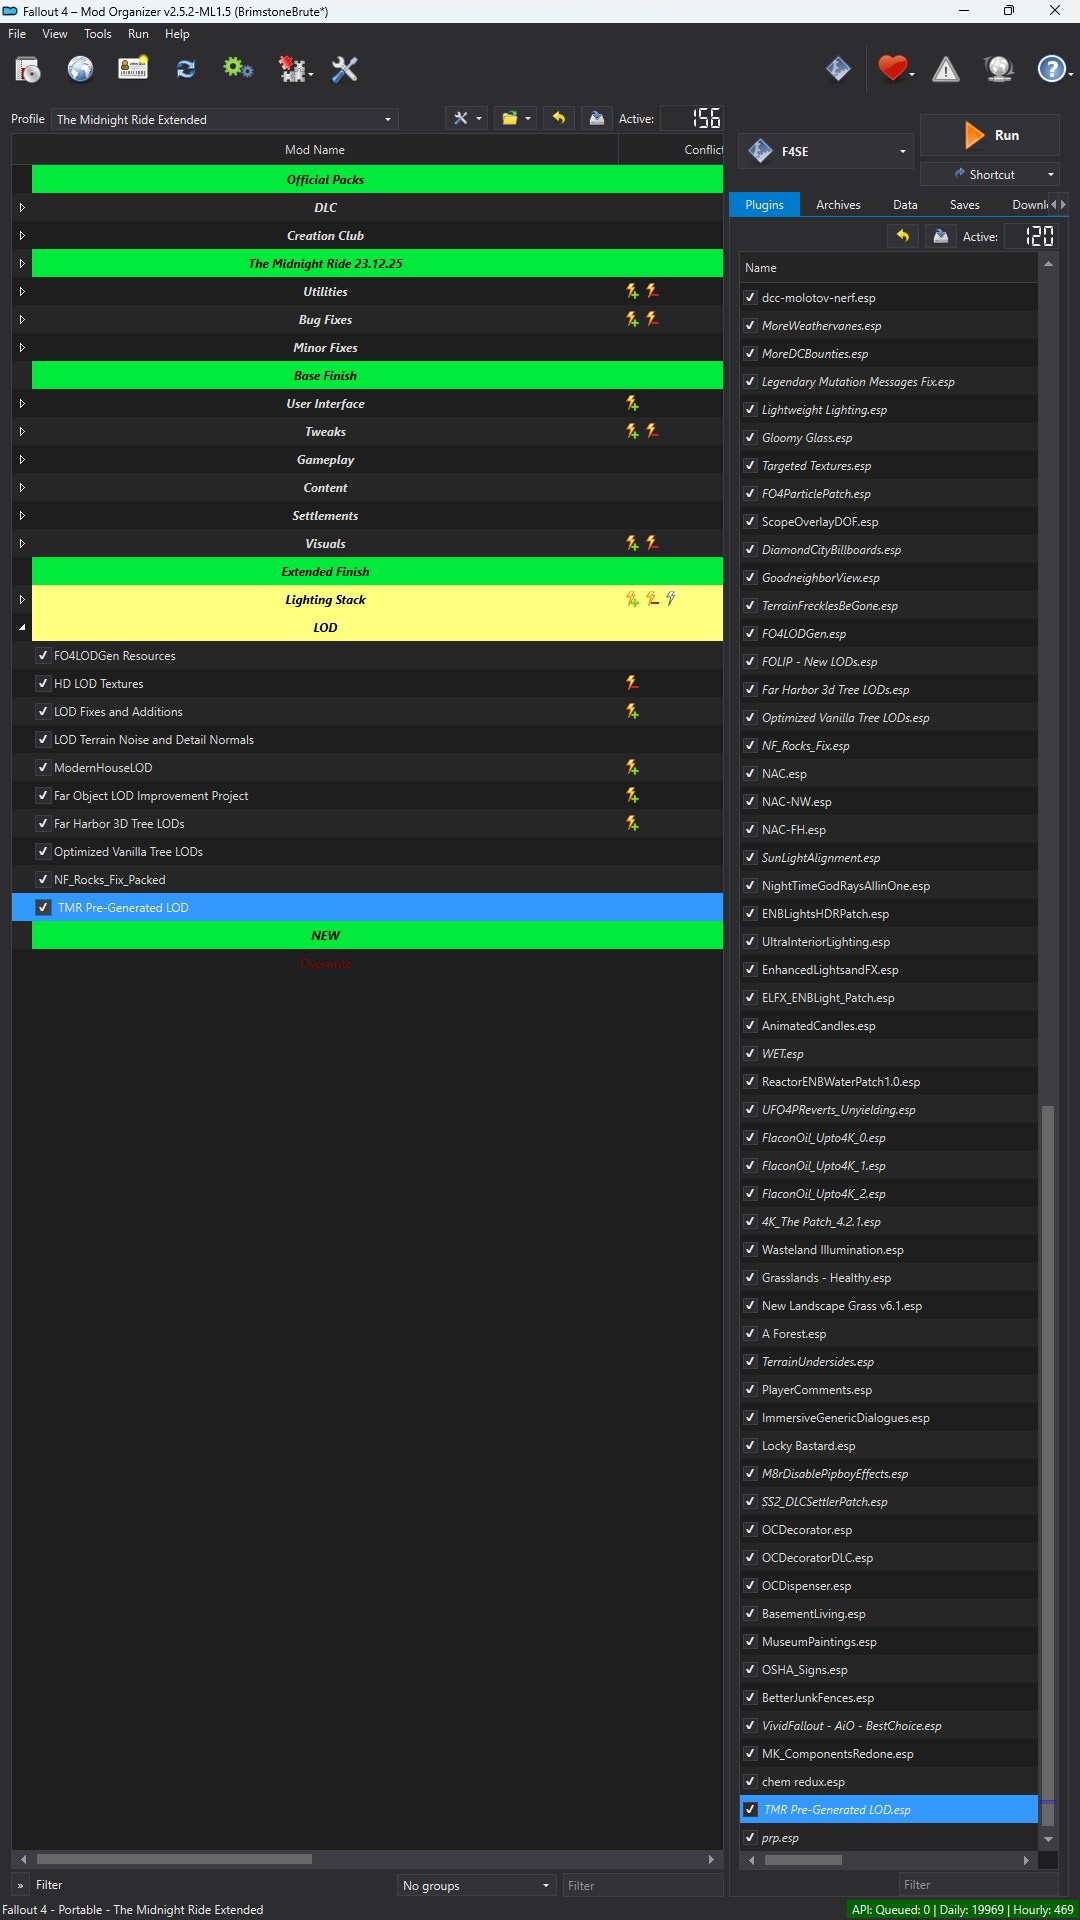Toggle the HD LOD Textures checkbox

tap(43, 683)
